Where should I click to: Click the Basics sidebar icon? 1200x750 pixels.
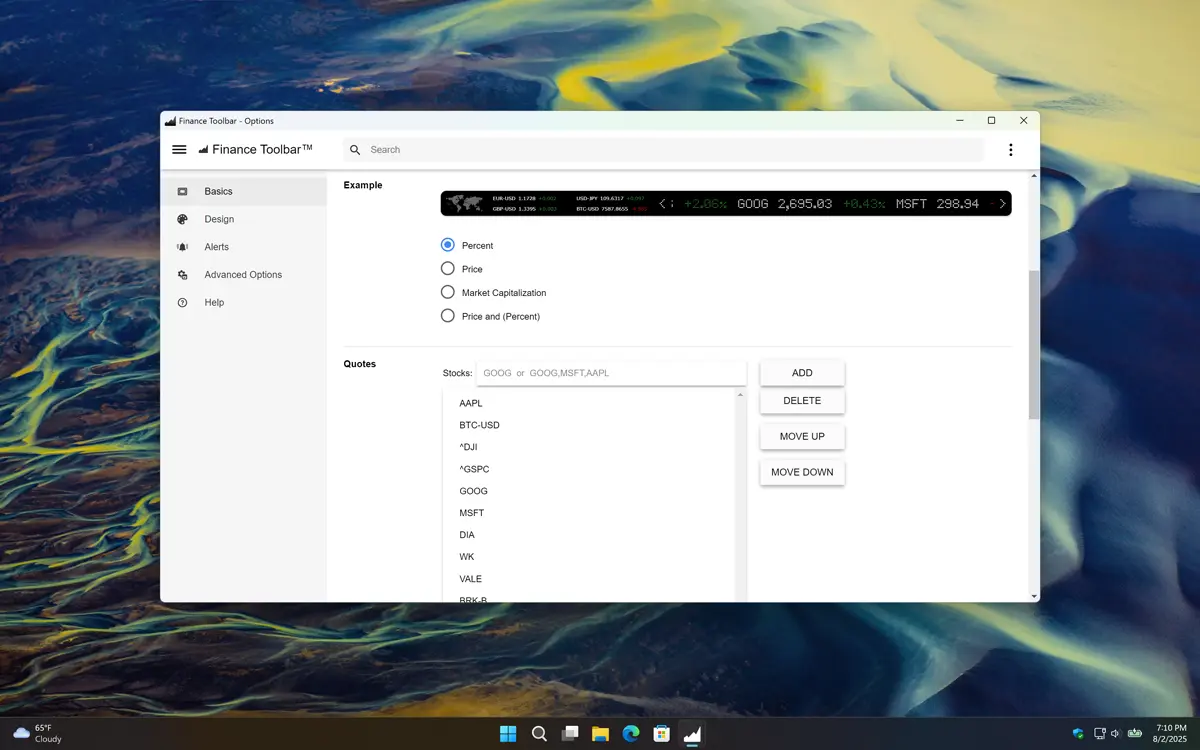tap(182, 191)
